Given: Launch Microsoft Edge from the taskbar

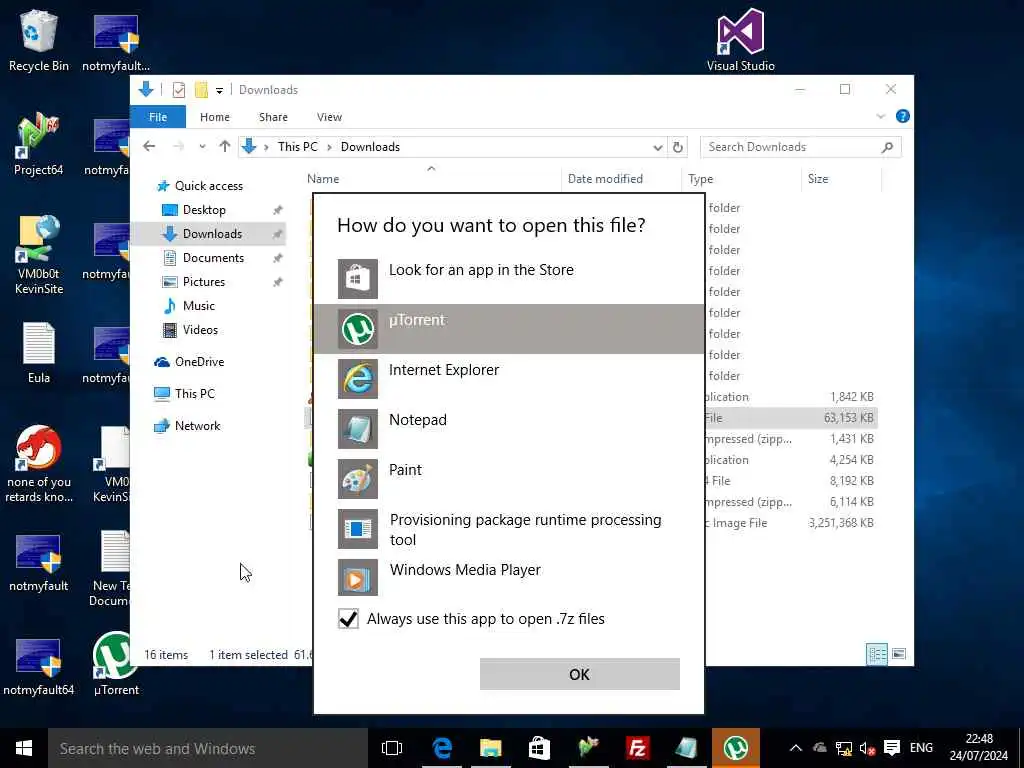Looking at the screenshot, I should (x=441, y=748).
